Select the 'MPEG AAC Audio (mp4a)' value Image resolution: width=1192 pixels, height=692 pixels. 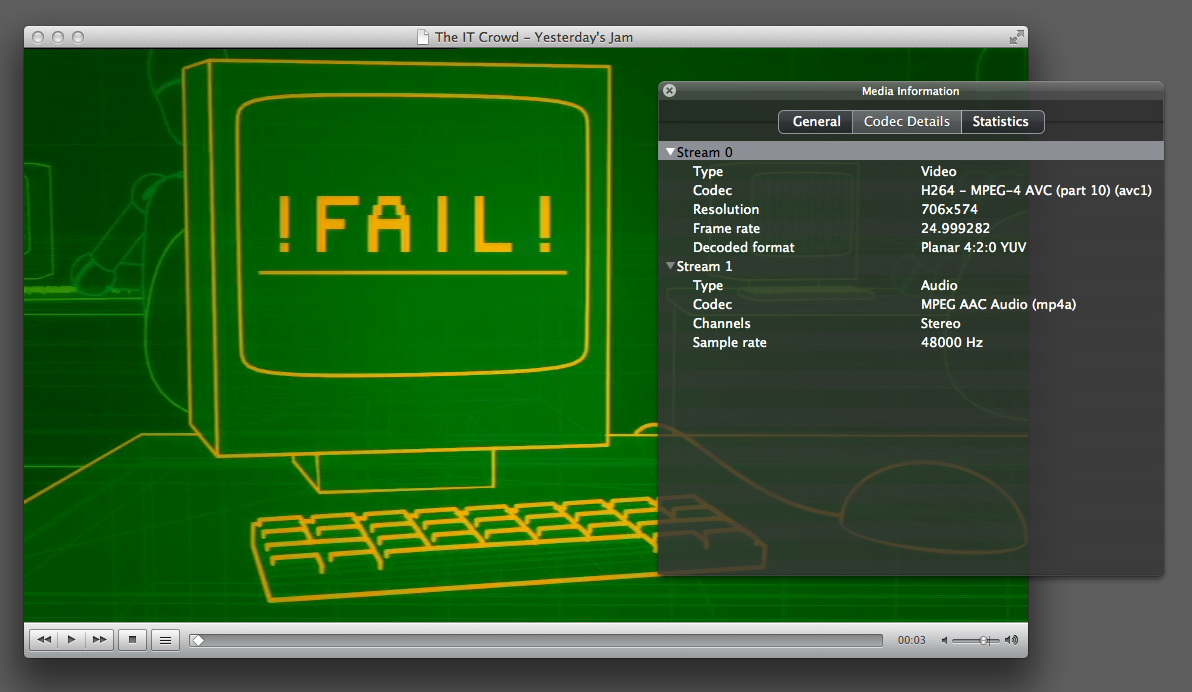click(998, 304)
